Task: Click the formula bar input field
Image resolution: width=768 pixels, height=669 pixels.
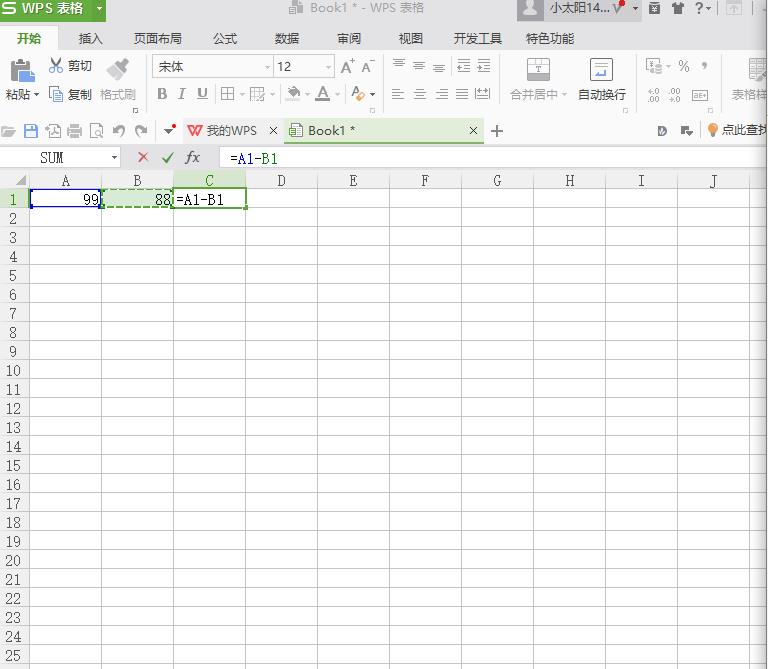Action: tap(492, 158)
